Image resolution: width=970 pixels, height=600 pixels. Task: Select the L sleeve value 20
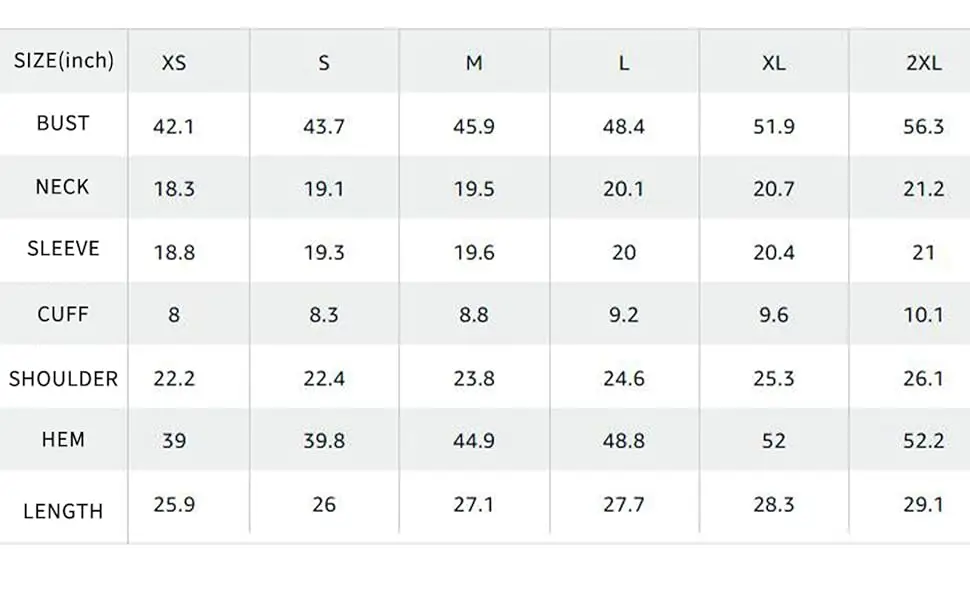pos(624,253)
